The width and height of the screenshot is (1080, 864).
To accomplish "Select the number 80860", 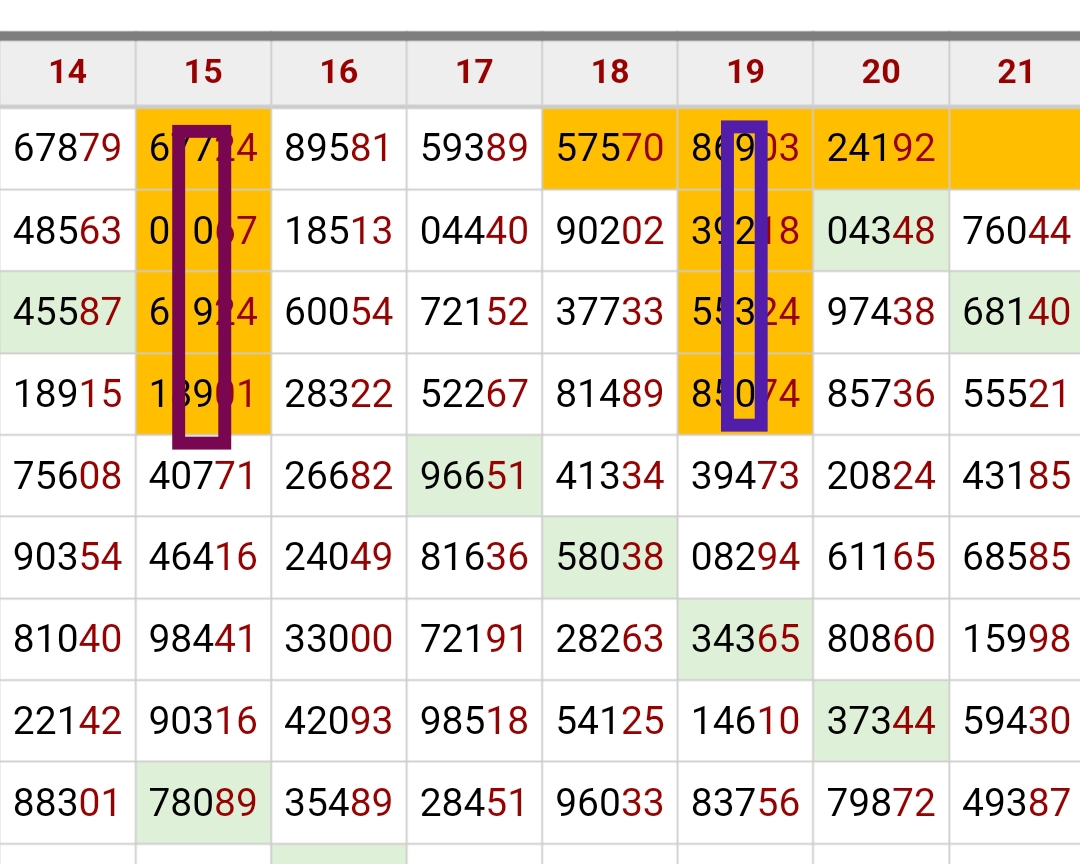I will coord(881,639).
